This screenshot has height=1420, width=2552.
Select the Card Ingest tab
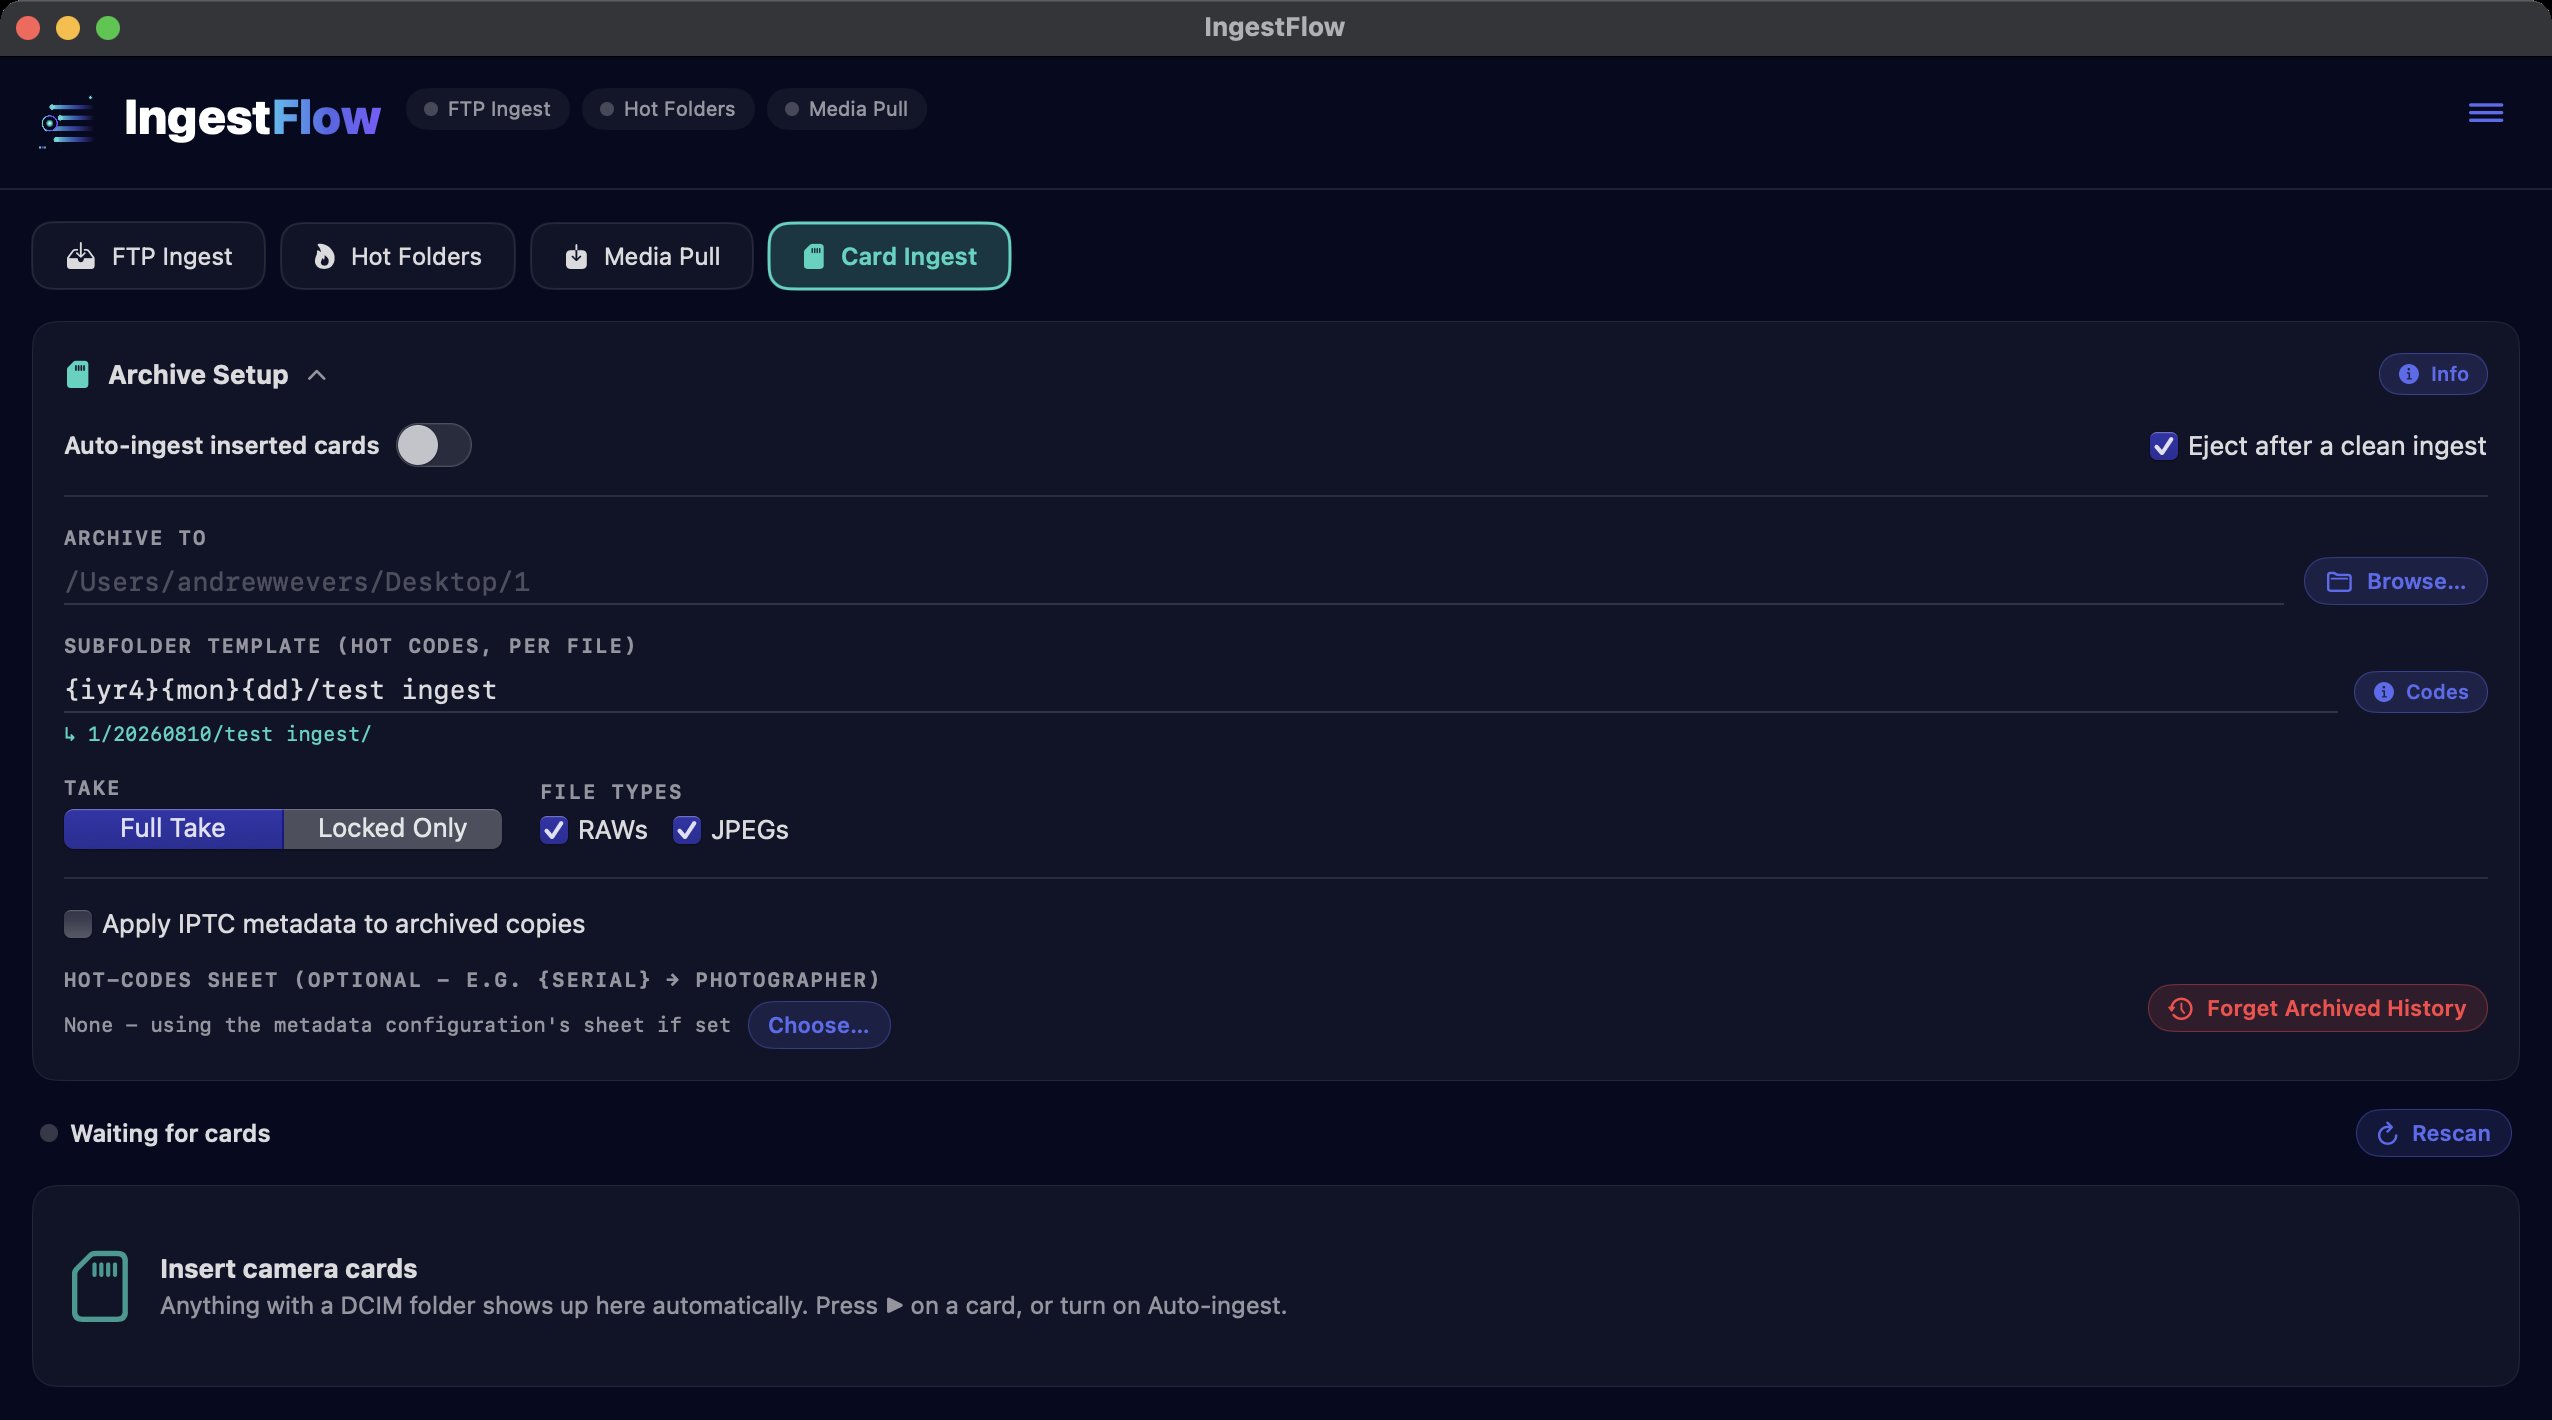[889, 256]
